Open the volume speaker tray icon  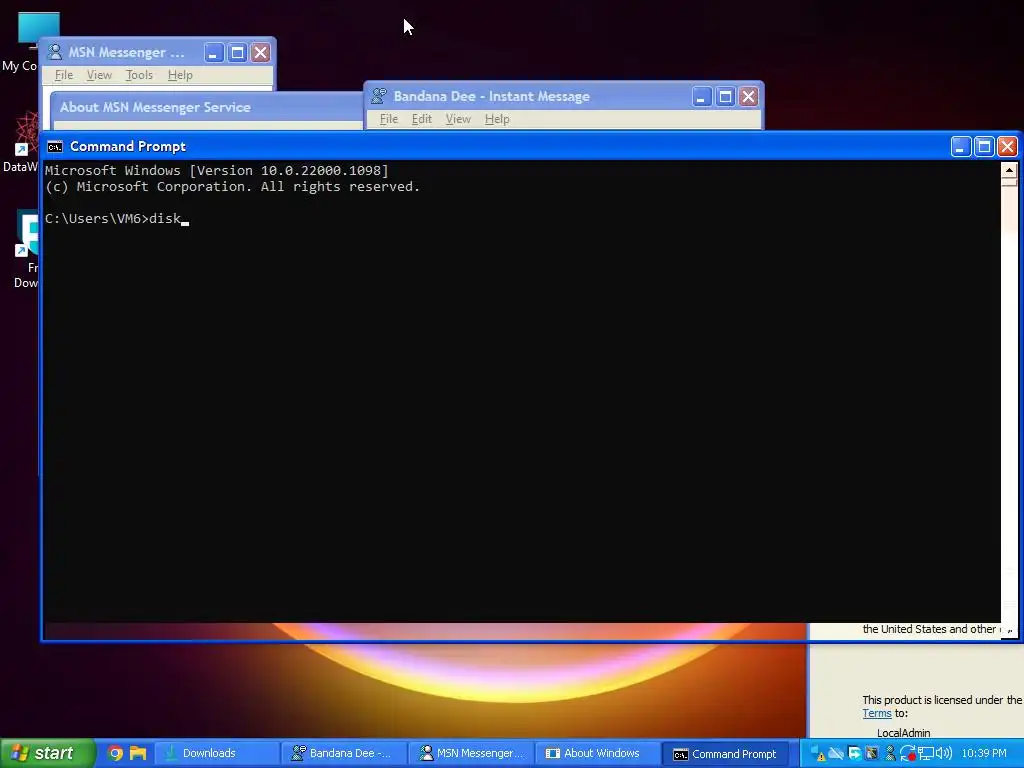(x=944, y=754)
